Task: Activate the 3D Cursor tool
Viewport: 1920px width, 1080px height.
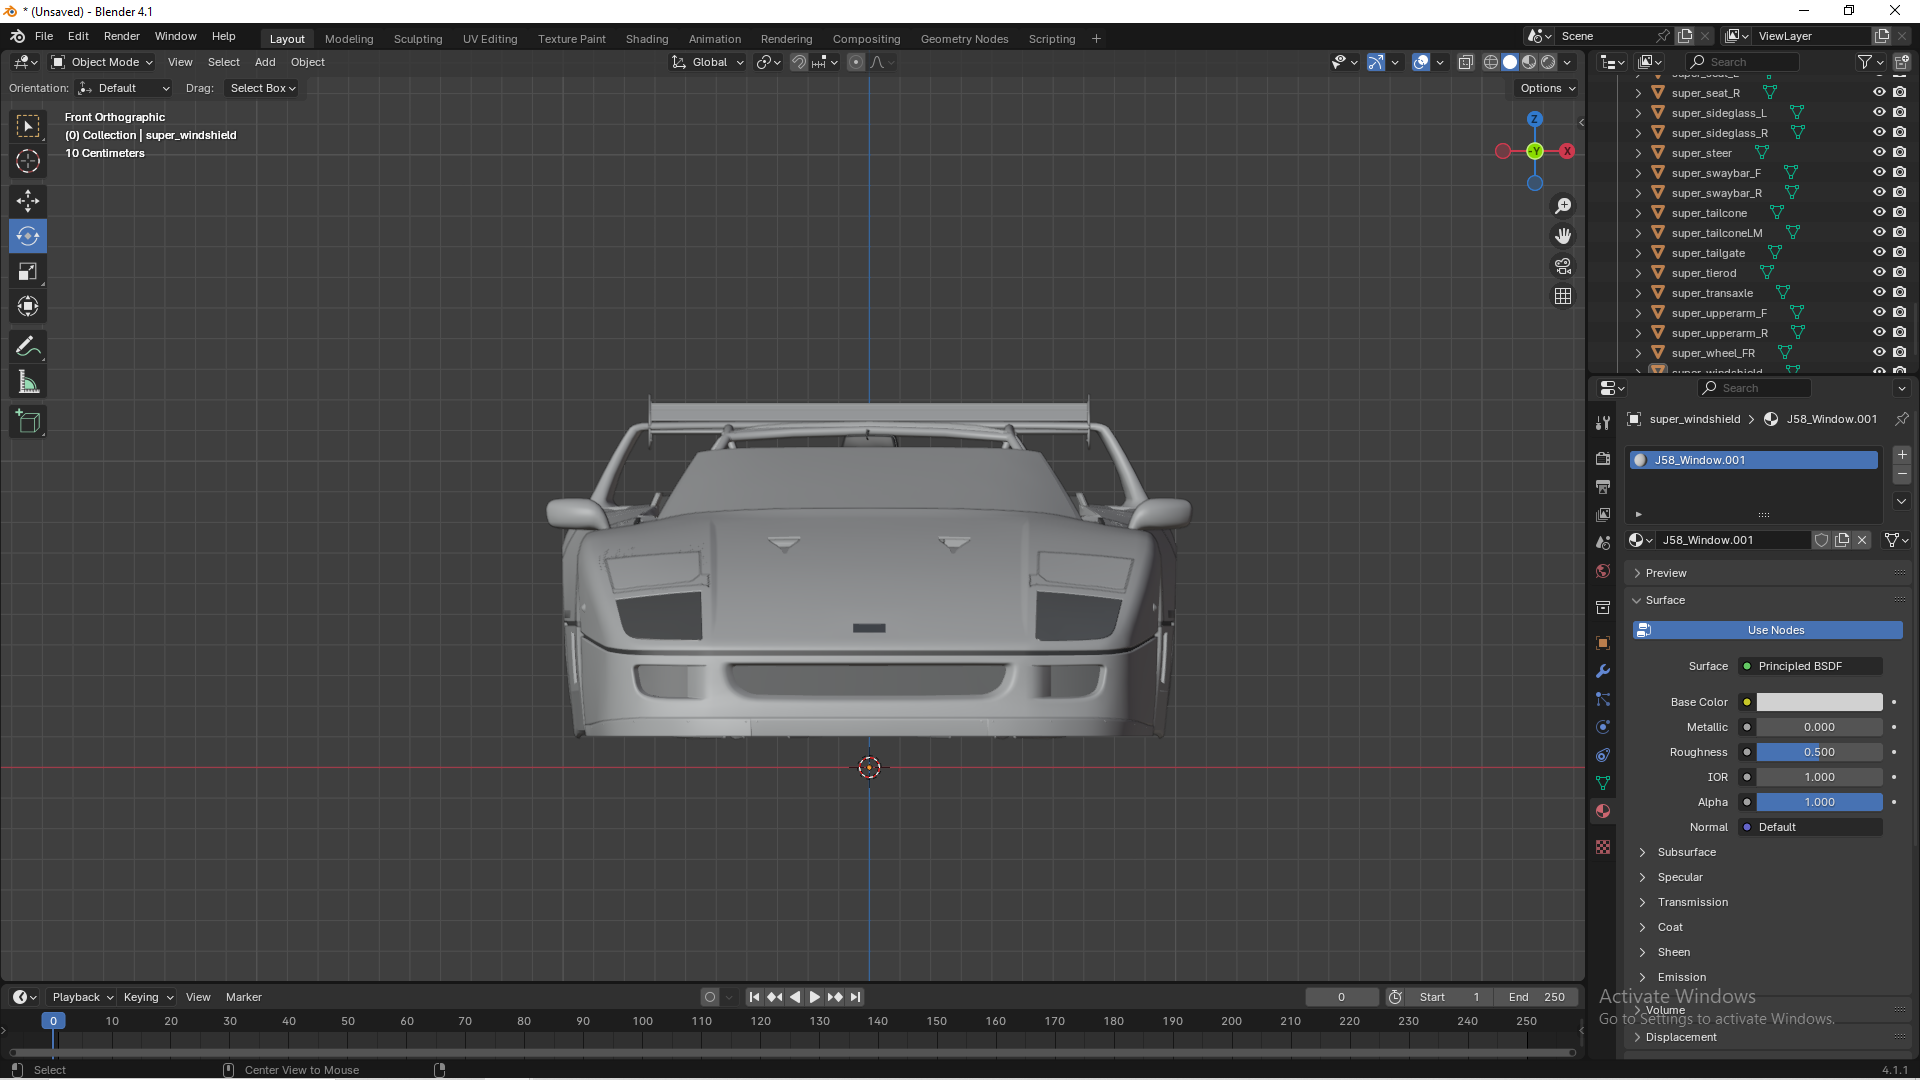Action: 28,161
